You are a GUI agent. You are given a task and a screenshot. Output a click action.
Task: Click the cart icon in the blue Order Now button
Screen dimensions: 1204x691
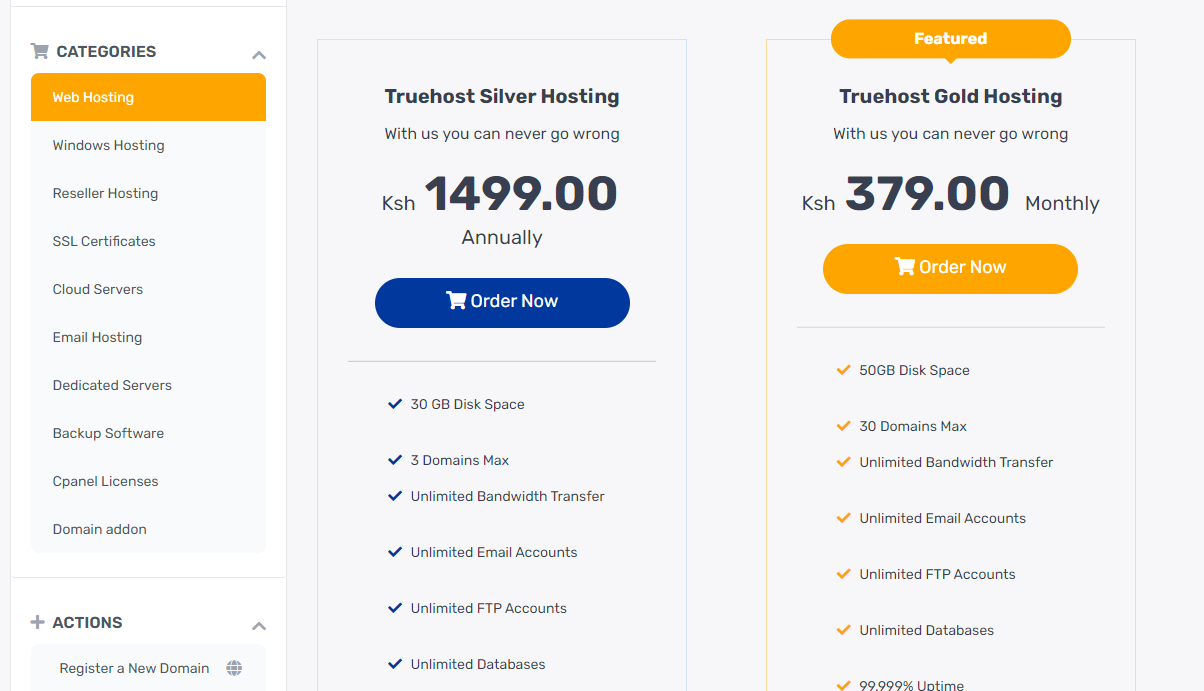456,301
